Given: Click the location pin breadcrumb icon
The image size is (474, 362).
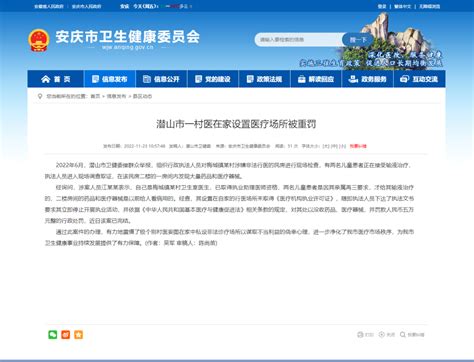Looking at the screenshot, I should (x=40, y=96).
